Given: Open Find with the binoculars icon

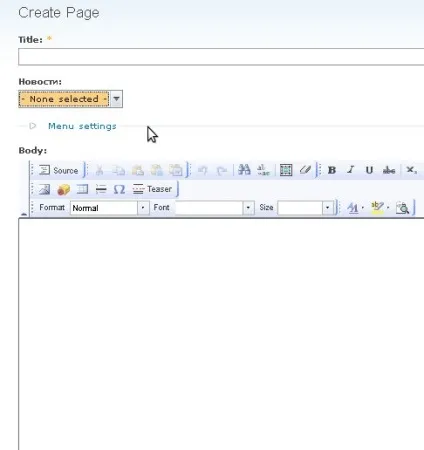Looking at the screenshot, I should (x=244, y=170).
